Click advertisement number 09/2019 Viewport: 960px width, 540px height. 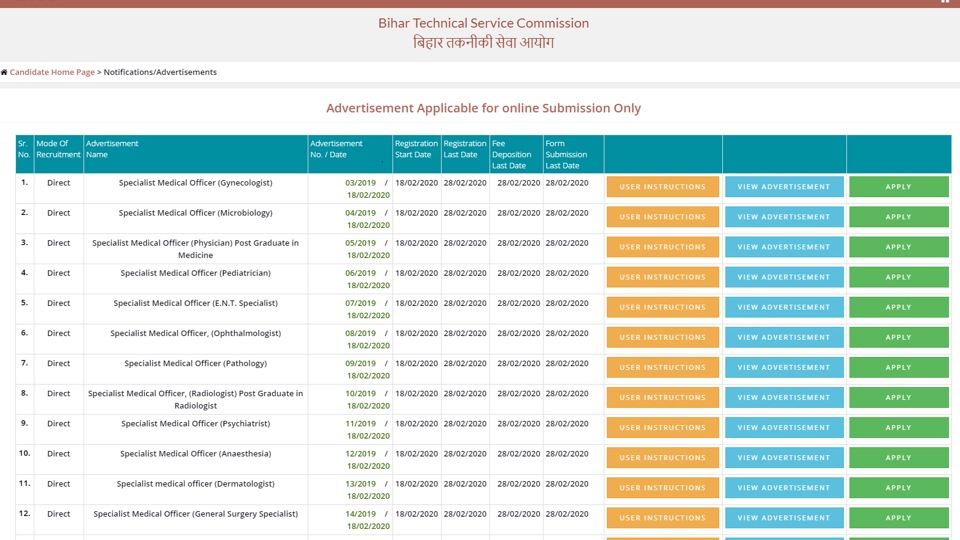(x=361, y=364)
